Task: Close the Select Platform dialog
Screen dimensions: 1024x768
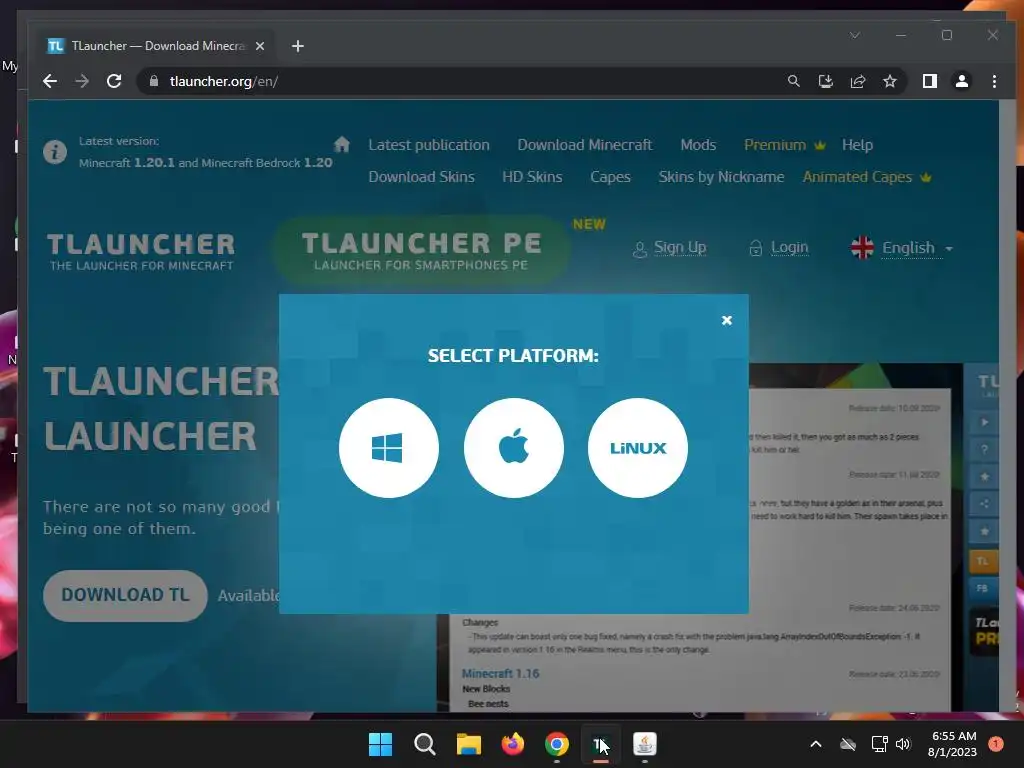Action: point(727,320)
